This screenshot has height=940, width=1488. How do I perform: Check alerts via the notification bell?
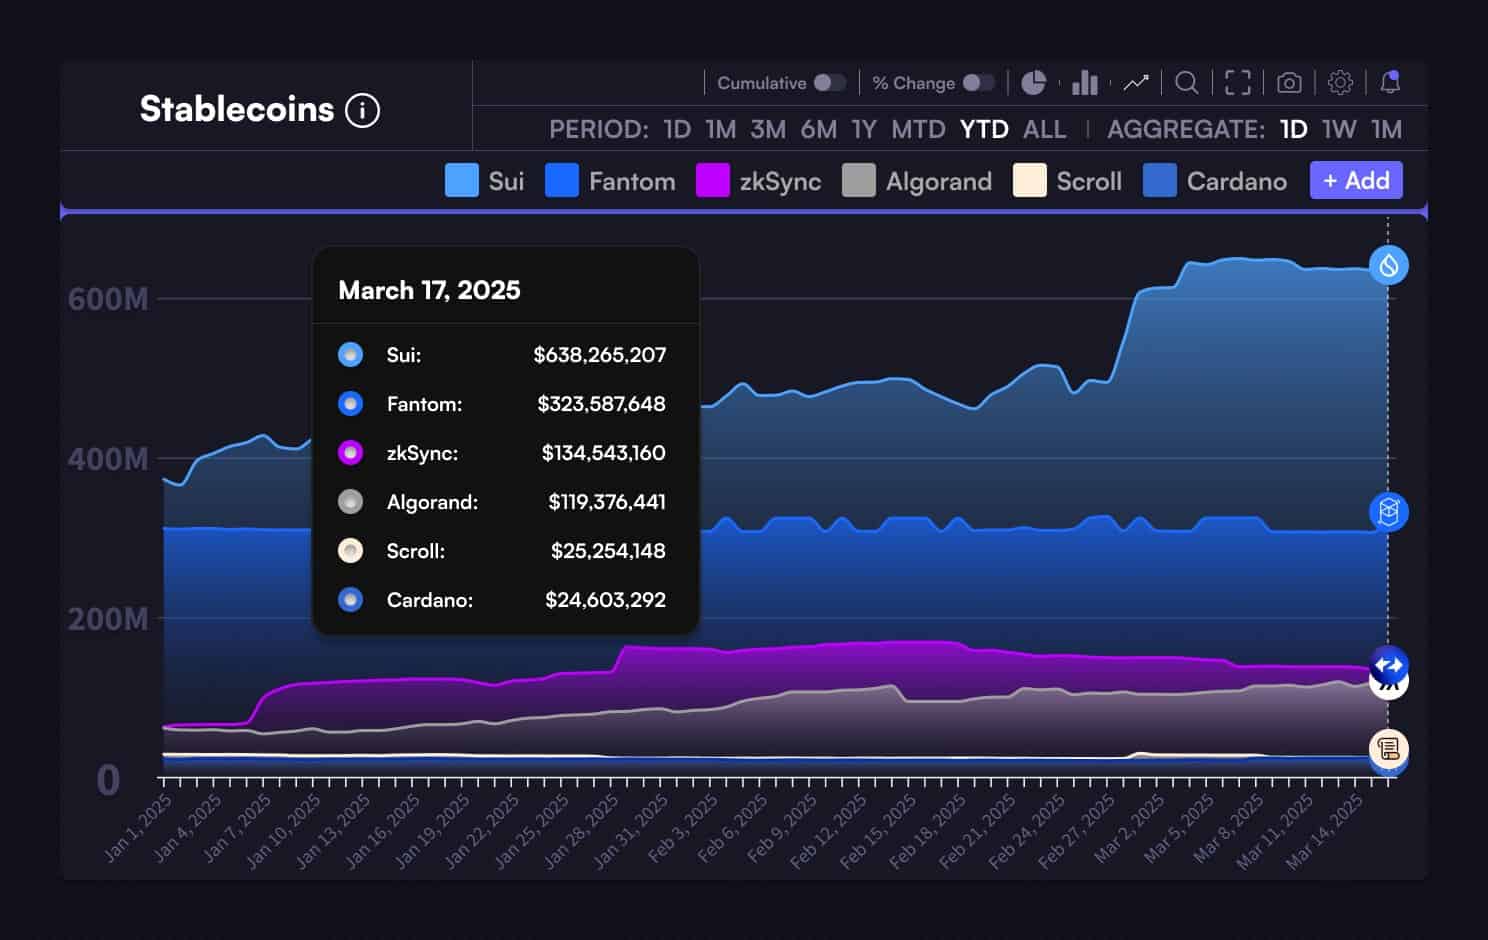pos(1389,83)
